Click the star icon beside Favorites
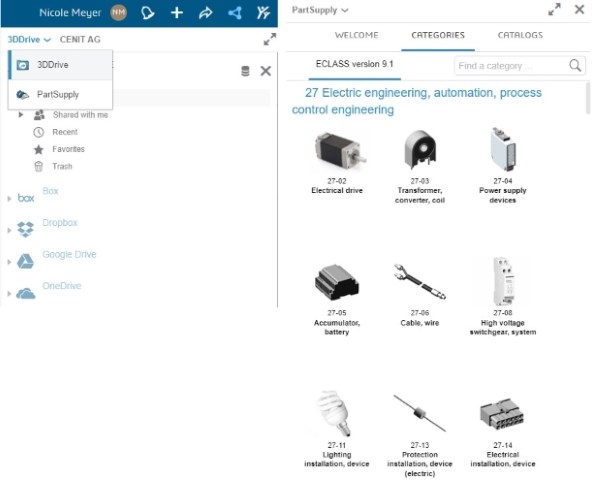The height and width of the screenshot is (485, 600). tap(39, 149)
